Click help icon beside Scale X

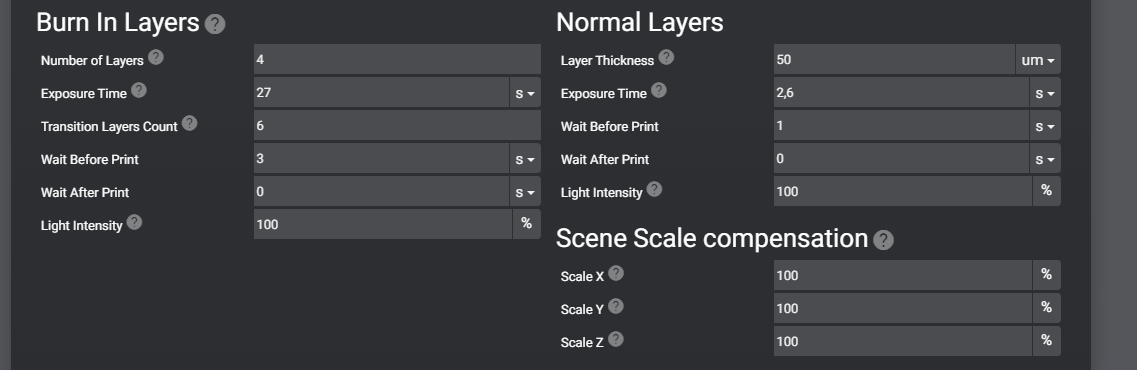coord(616,273)
